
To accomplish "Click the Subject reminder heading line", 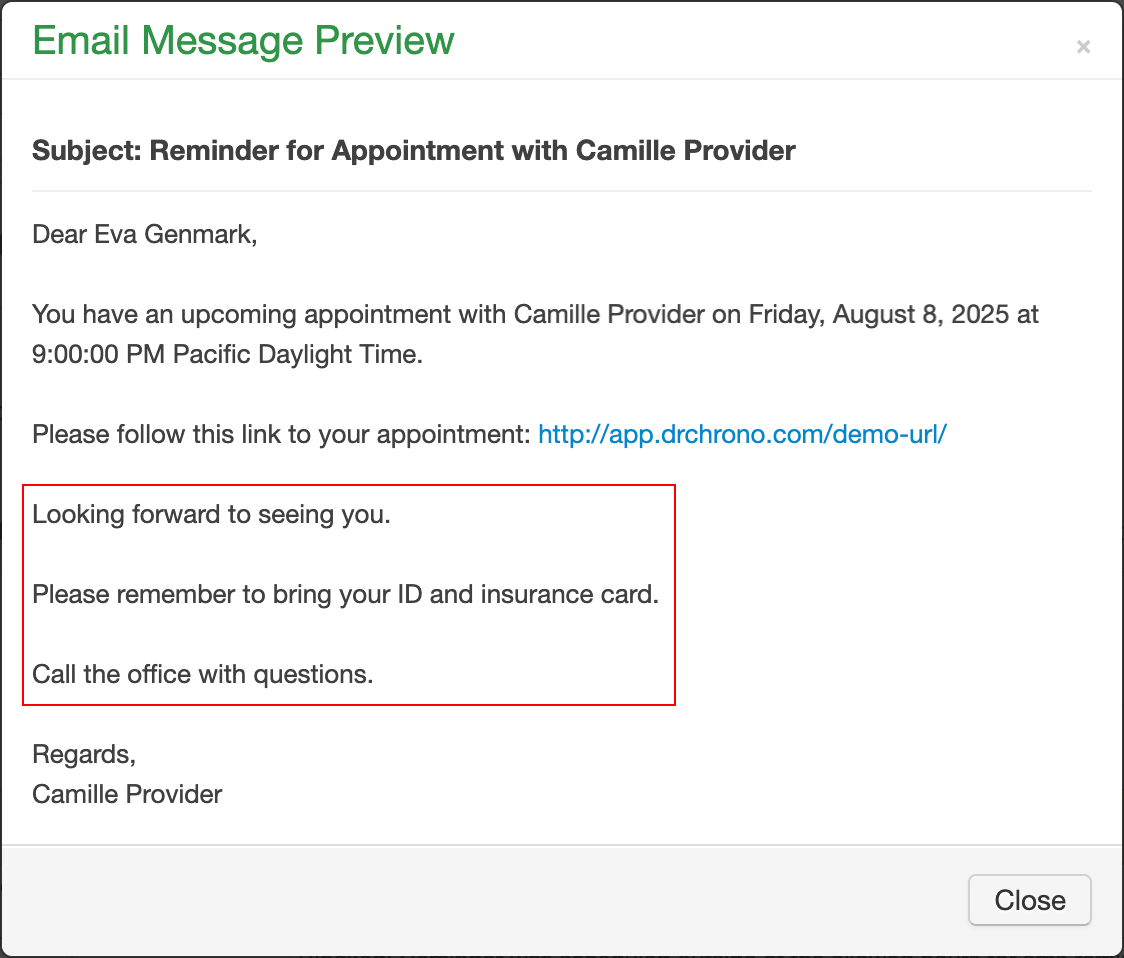I will point(413,151).
